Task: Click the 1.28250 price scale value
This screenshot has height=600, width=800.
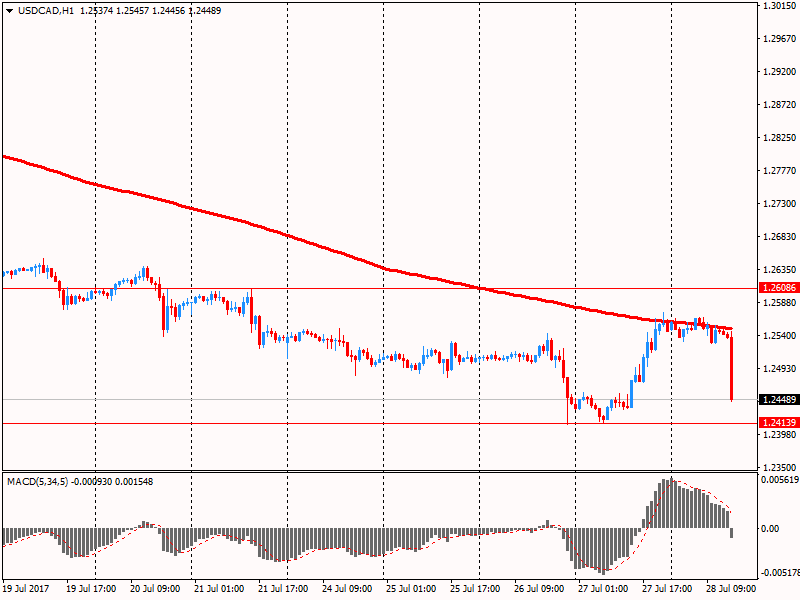Action: pos(779,138)
